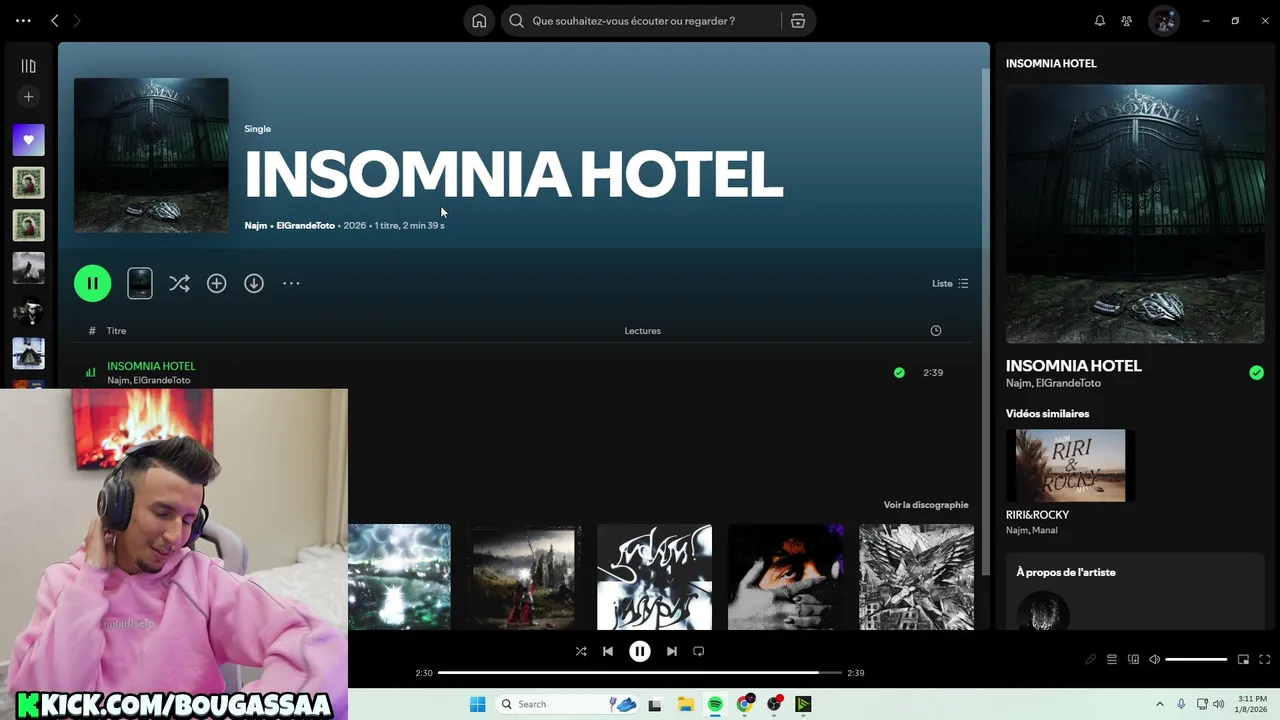This screenshot has width=1280, height=720.
Task: Expand Your Library sidebar icon
Action: [x=28, y=66]
